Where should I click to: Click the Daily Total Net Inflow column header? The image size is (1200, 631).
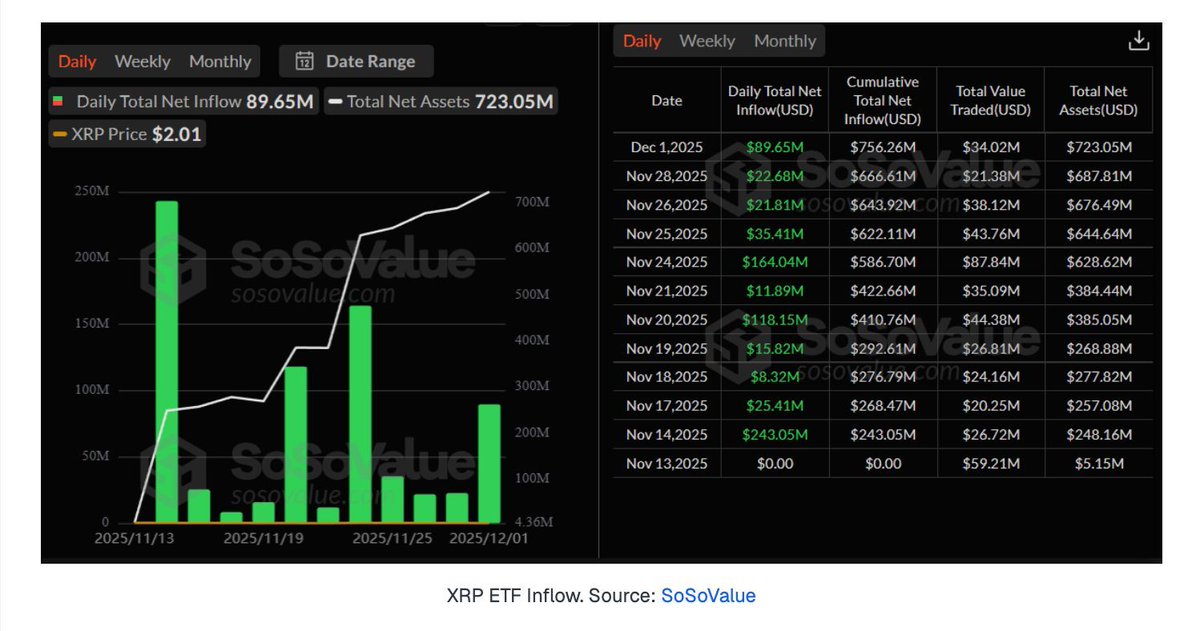[x=774, y=100]
